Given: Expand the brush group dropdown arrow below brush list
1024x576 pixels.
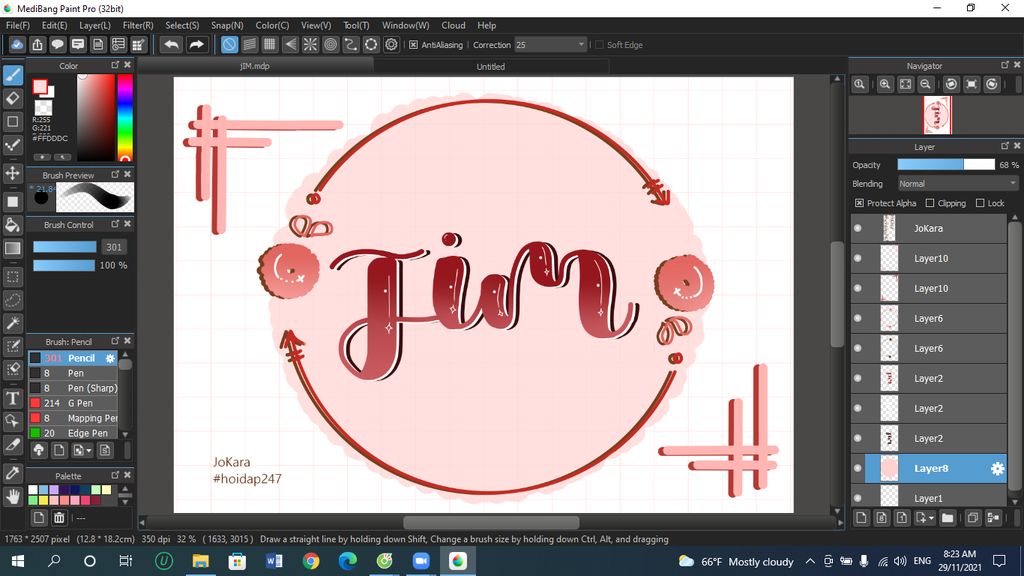Looking at the screenshot, I should (x=89, y=451).
